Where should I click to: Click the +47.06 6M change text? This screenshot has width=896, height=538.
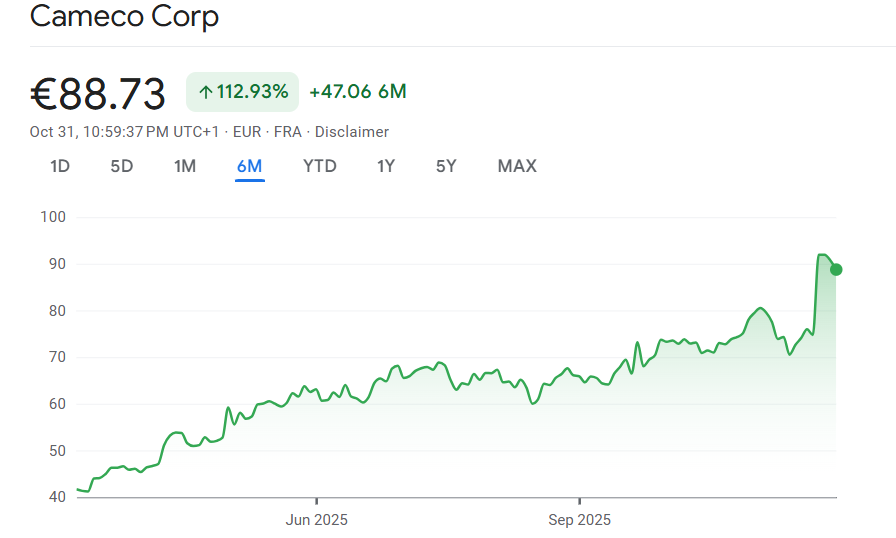click(358, 92)
